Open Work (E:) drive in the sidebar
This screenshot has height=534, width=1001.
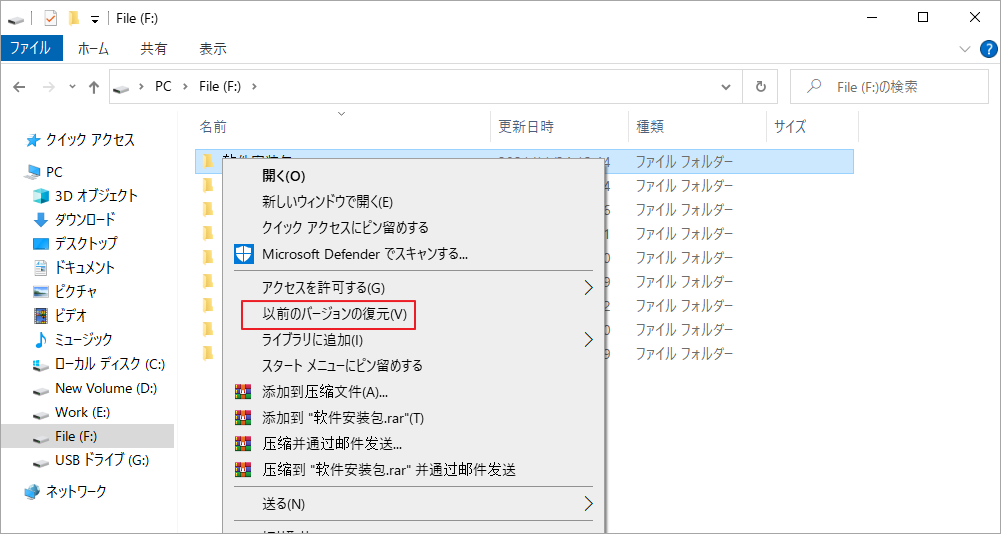[x=72, y=412]
